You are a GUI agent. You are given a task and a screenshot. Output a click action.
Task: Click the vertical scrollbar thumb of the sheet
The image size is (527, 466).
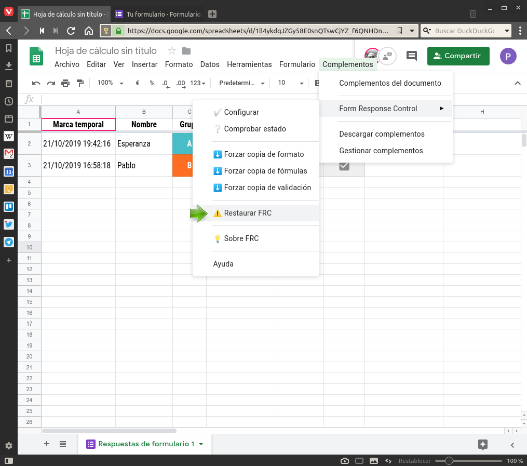(524, 140)
